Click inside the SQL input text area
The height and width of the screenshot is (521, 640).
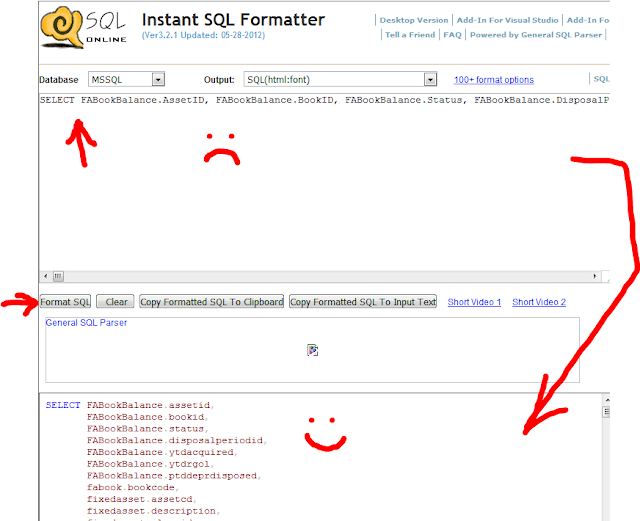pos(324,182)
